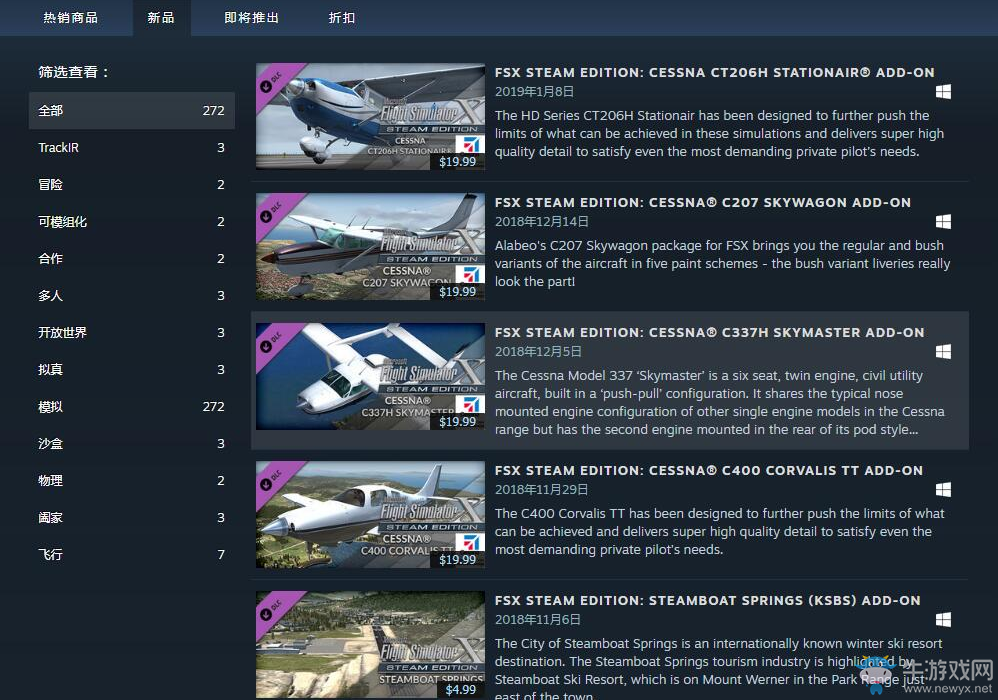
Task: Click the Skymaster description paragraph
Action: coord(720,402)
